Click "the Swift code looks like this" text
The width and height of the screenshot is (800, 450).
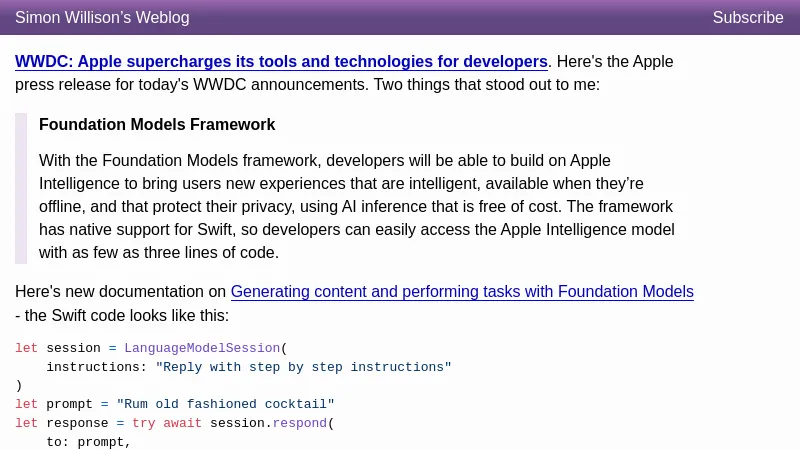coord(127,316)
